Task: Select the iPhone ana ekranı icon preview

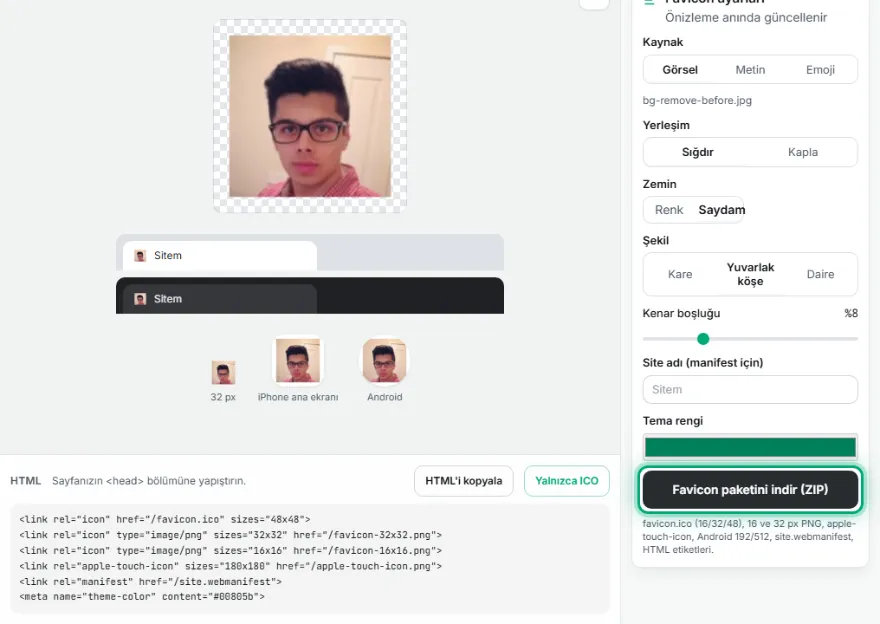Action: (x=298, y=360)
